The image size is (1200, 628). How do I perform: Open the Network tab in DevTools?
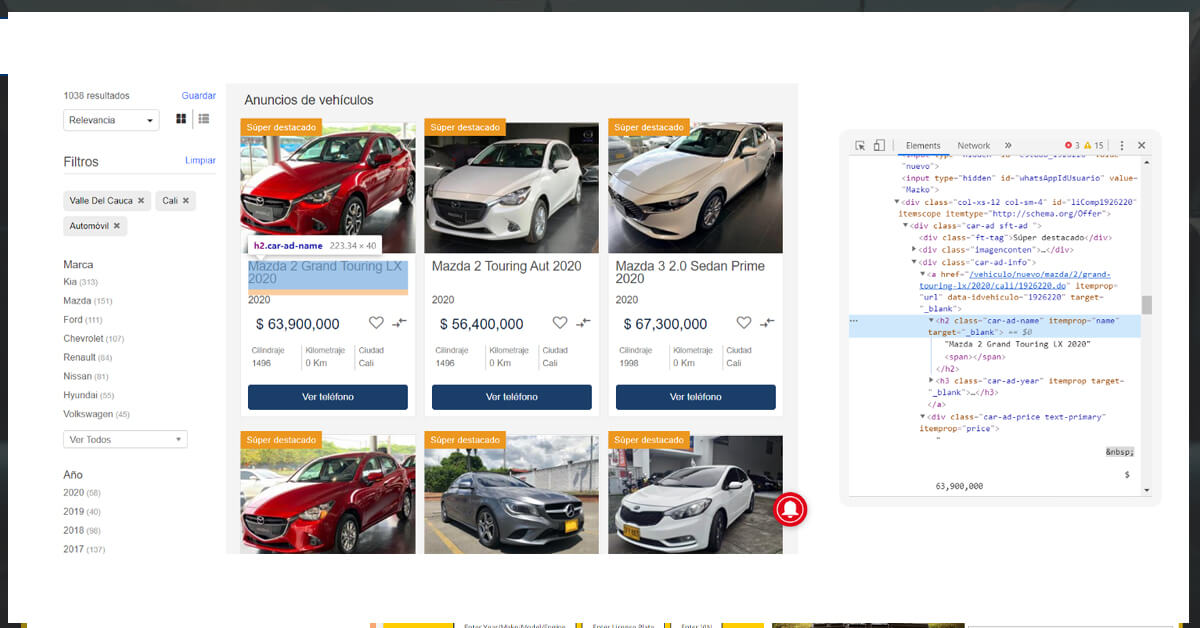coord(973,145)
